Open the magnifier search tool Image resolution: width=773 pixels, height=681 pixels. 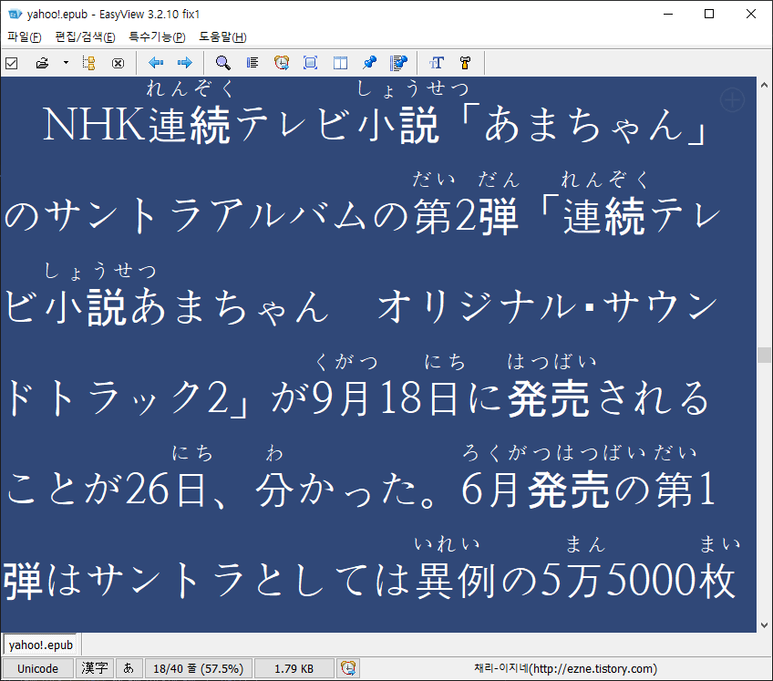223,63
